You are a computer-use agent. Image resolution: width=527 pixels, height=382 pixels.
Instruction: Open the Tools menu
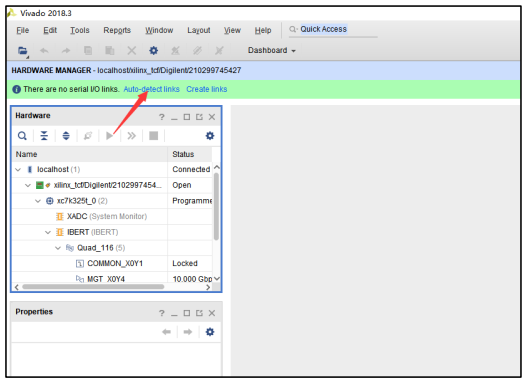(x=80, y=30)
